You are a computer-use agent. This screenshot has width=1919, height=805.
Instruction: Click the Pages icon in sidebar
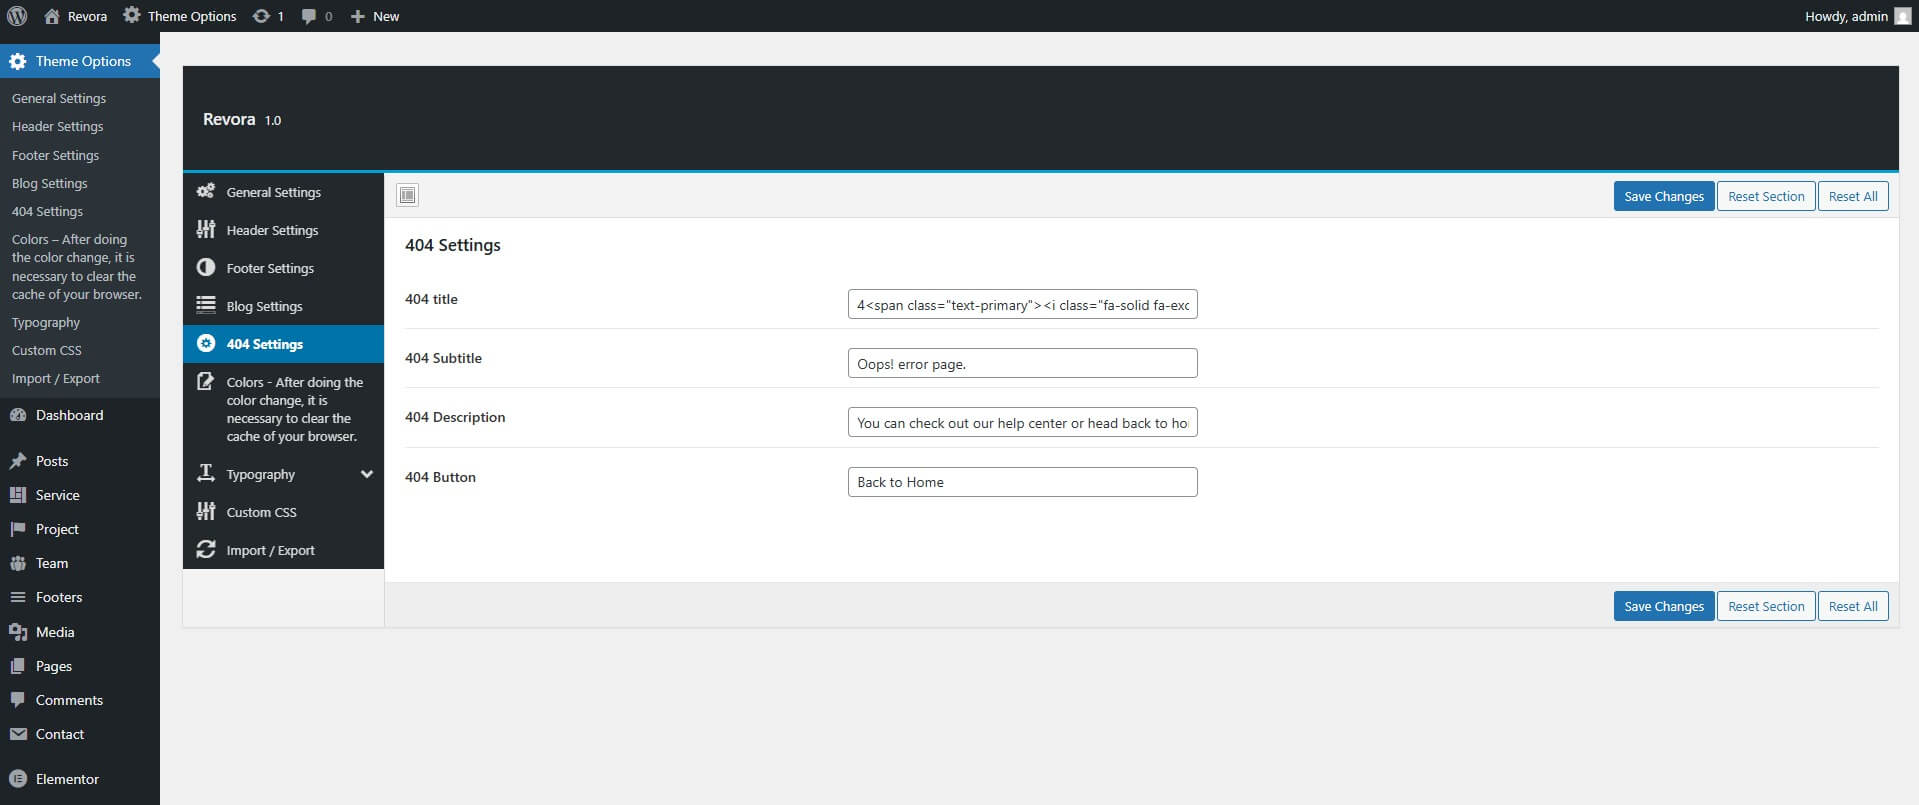[x=18, y=666]
